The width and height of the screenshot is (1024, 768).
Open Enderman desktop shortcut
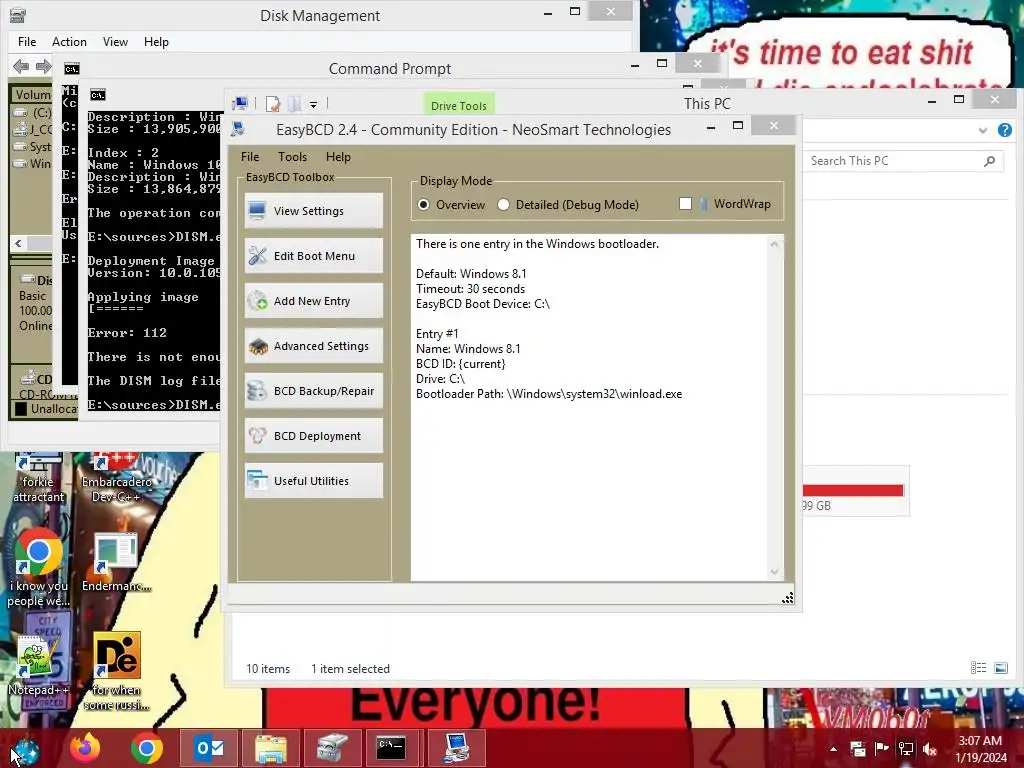pos(116,563)
